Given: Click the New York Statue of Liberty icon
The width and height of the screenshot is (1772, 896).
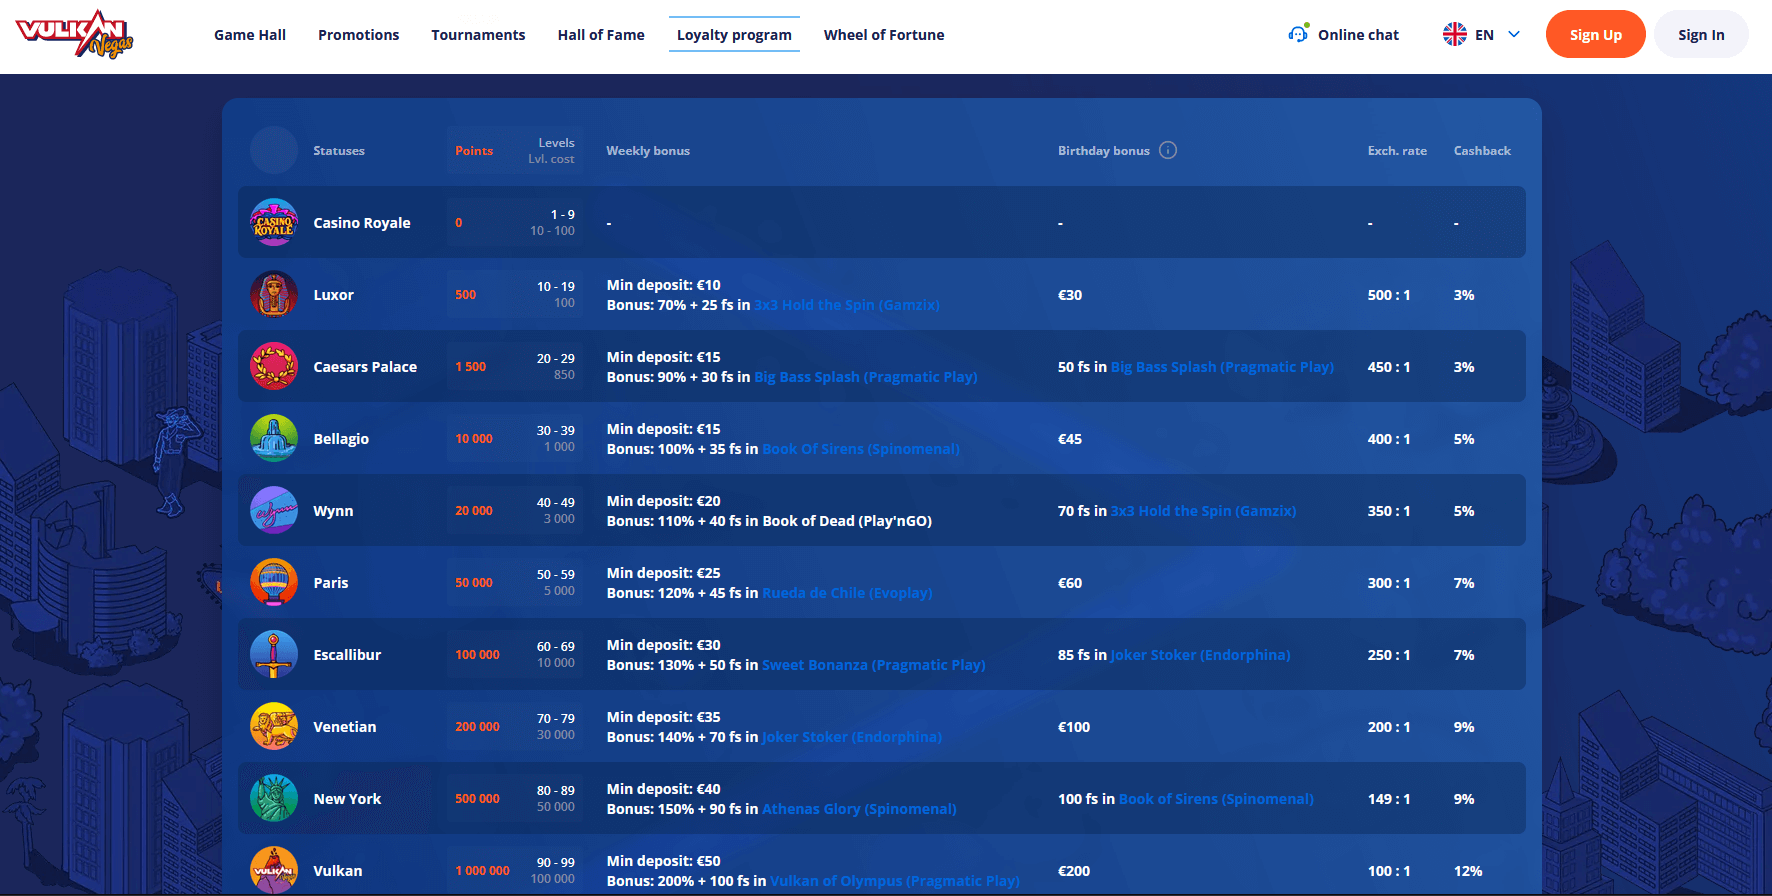Looking at the screenshot, I should [x=274, y=798].
